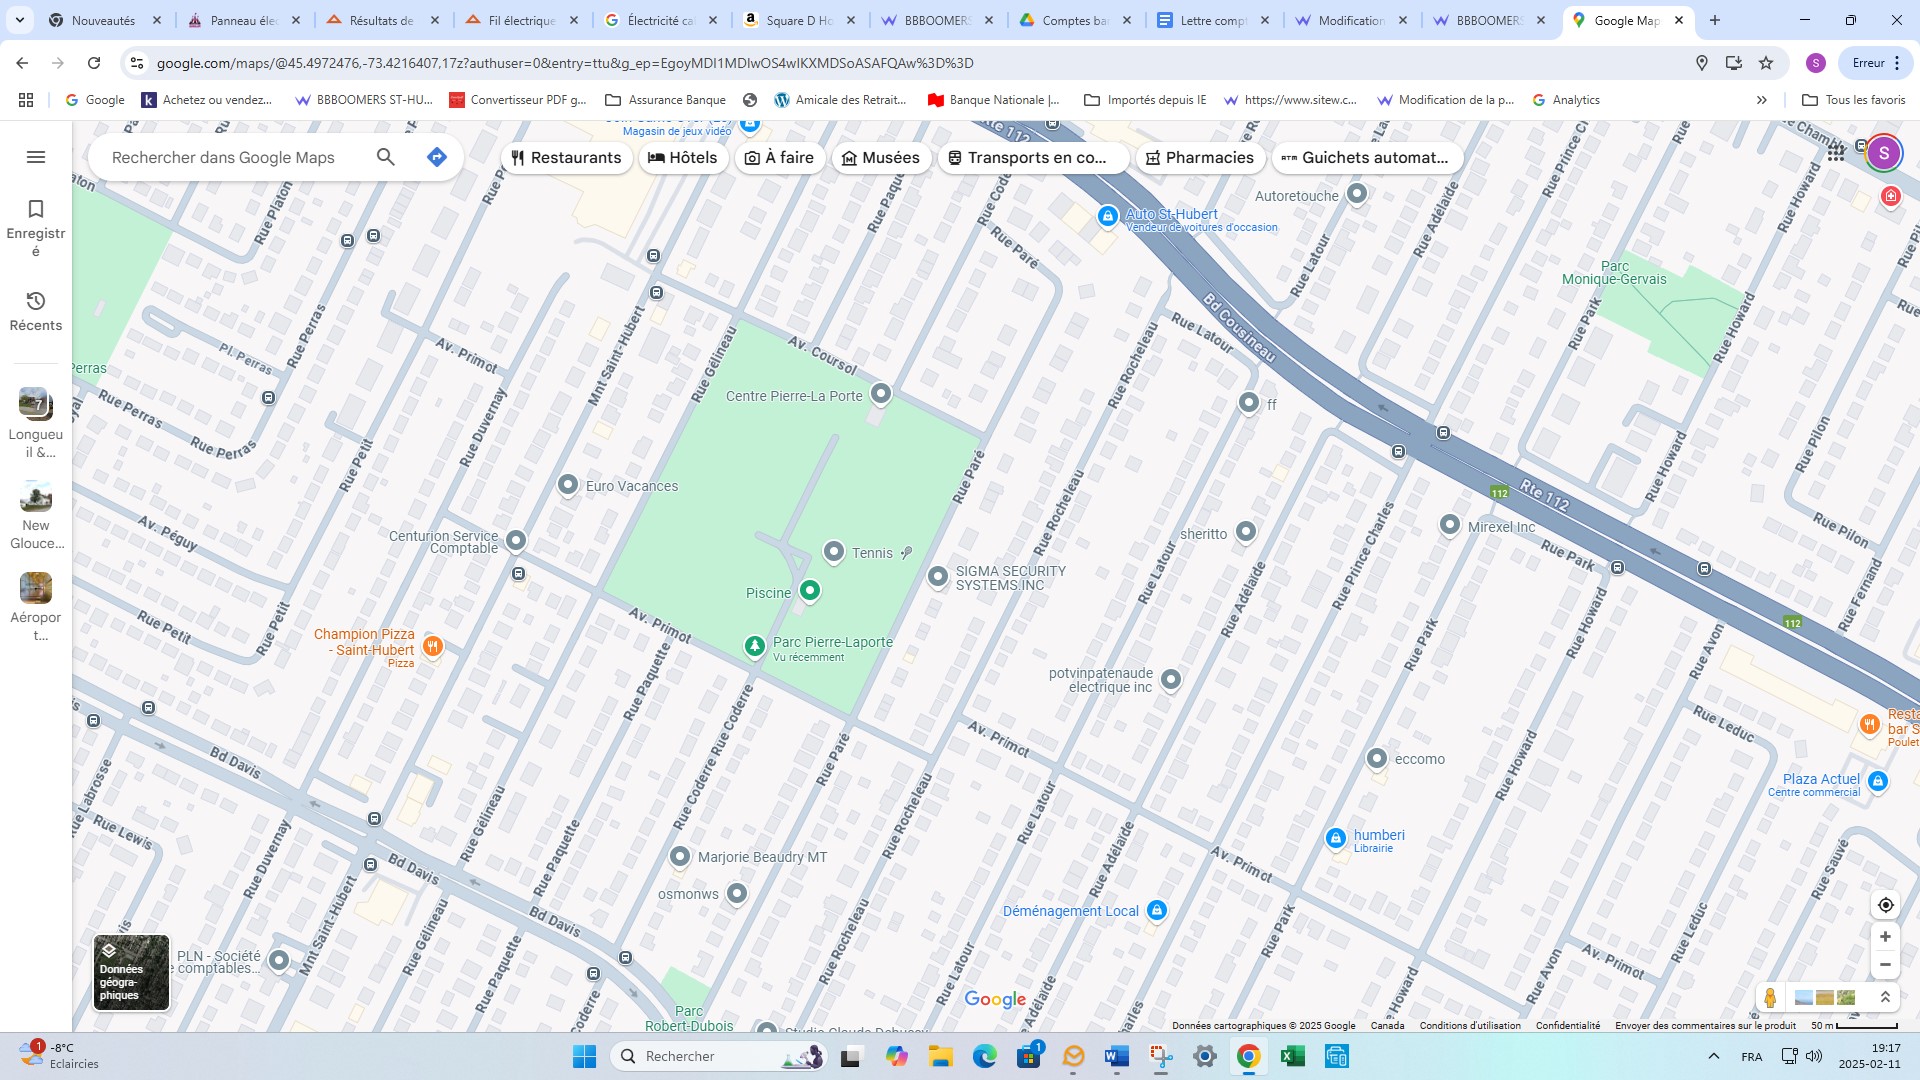
Task: Filter map by Restaurants
Action: click(x=566, y=158)
